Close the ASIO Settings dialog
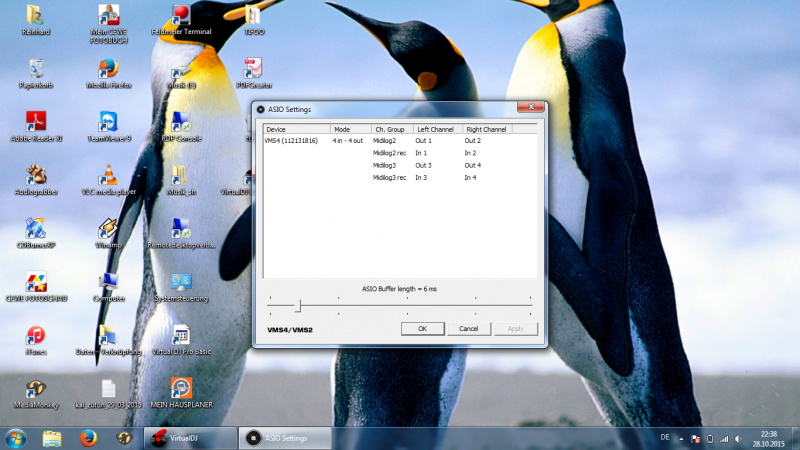 pyautogui.click(x=531, y=107)
